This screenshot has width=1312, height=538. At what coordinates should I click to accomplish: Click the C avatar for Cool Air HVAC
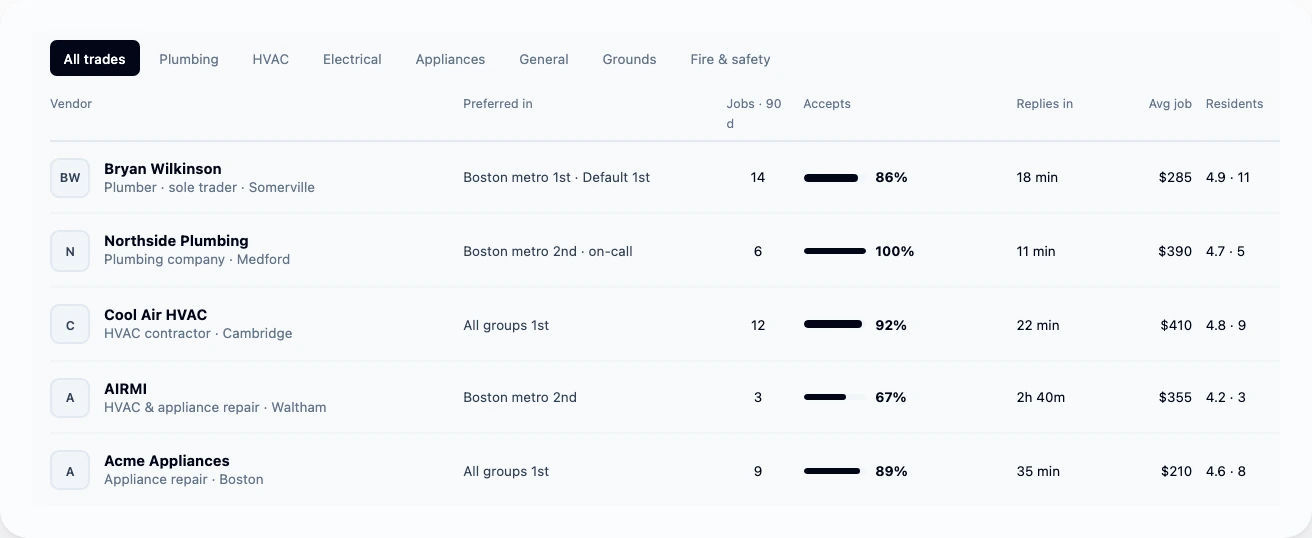70,326
